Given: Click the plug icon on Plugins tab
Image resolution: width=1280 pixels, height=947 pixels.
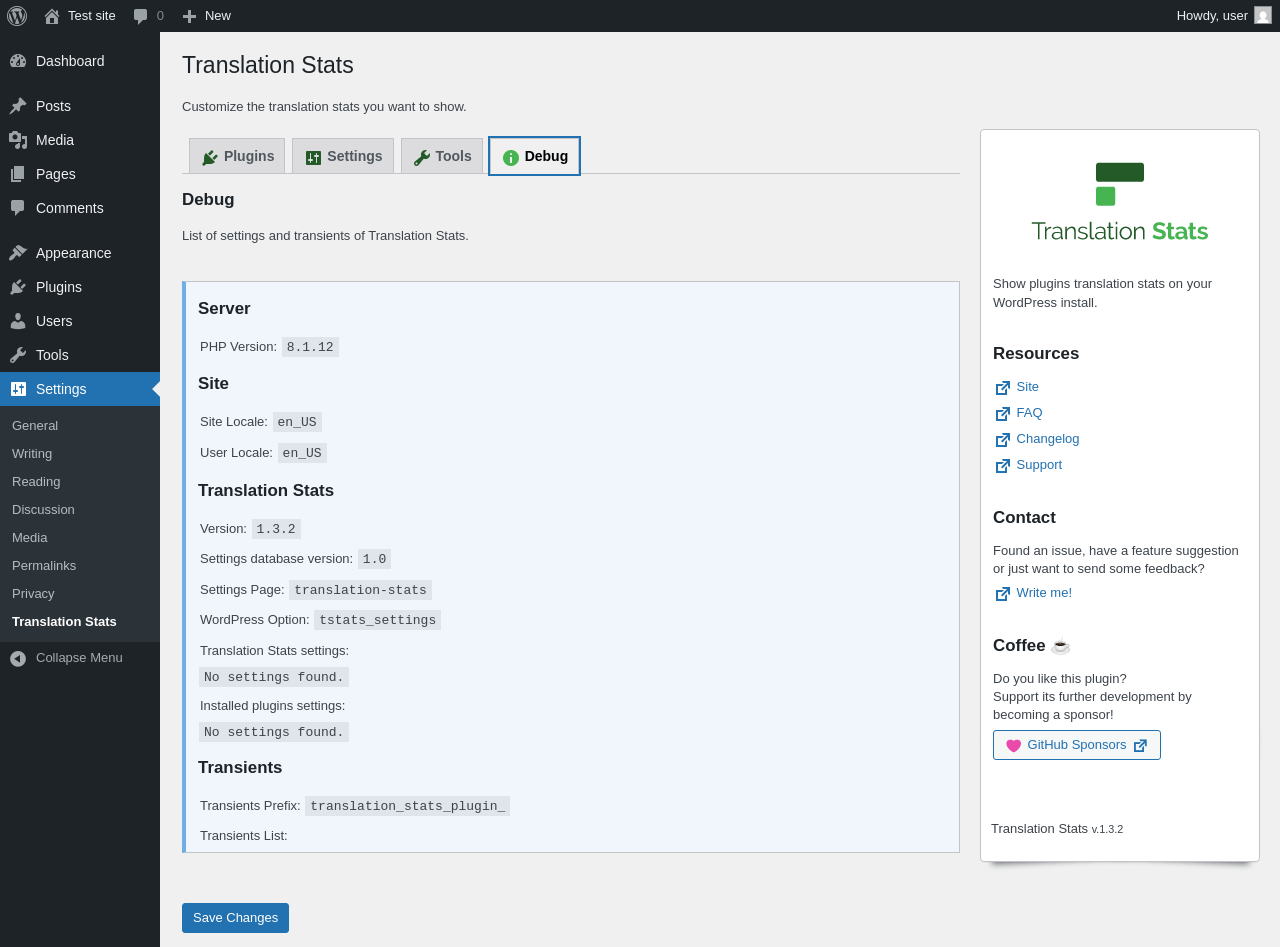Looking at the screenshot, I should pos(210,157).
